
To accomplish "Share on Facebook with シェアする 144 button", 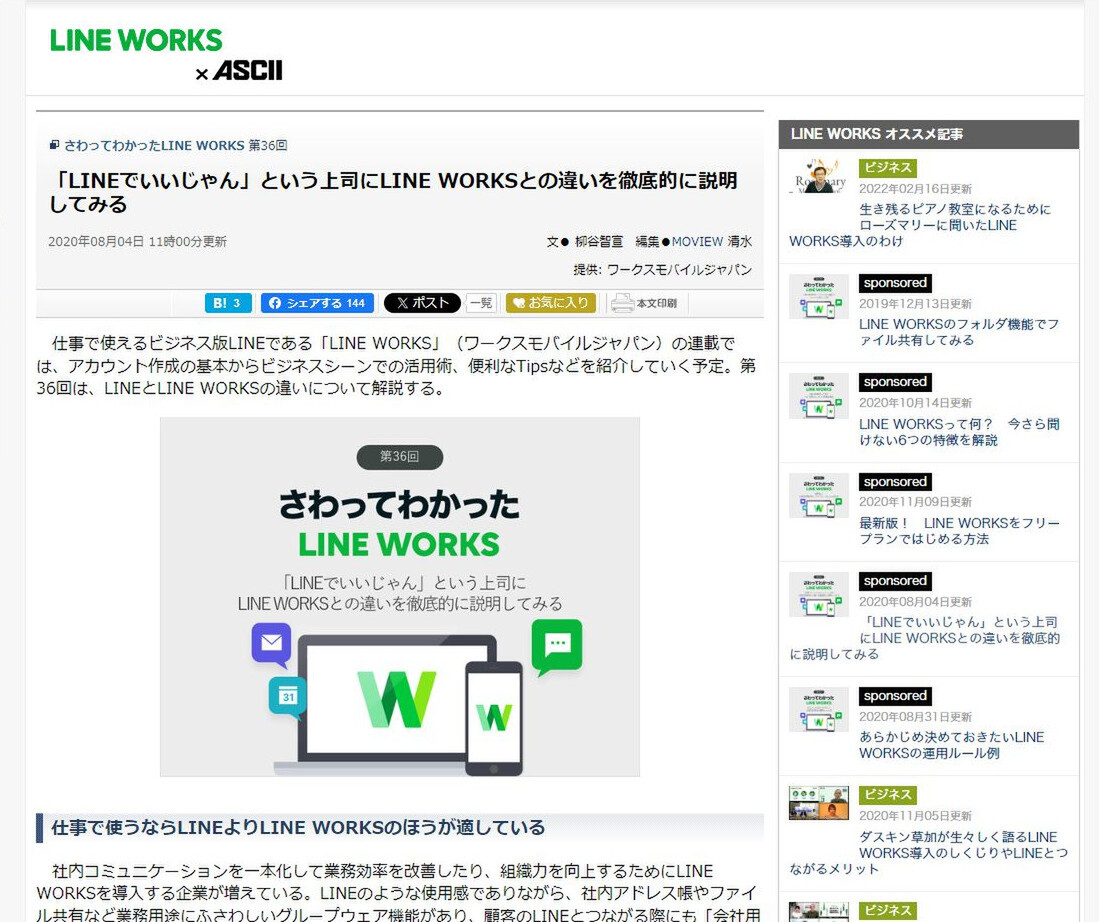I will point(318,303).
